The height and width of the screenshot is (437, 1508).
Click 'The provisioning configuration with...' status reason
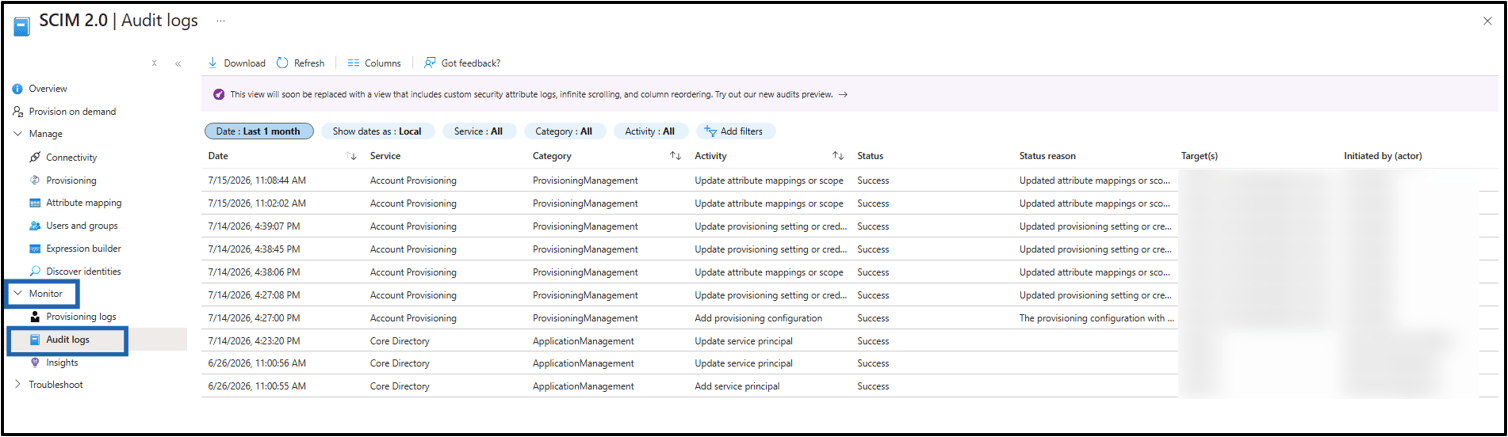[1097, 318]
